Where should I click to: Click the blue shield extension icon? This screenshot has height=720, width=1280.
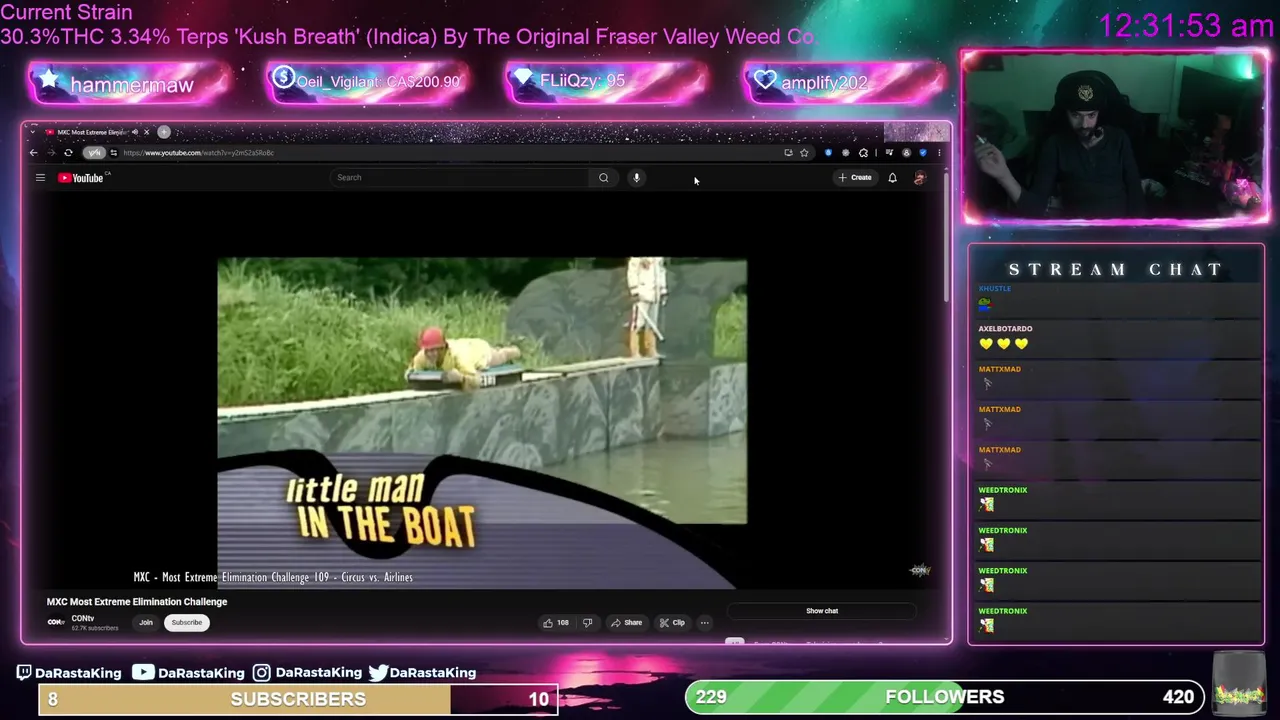pos(828,153)
